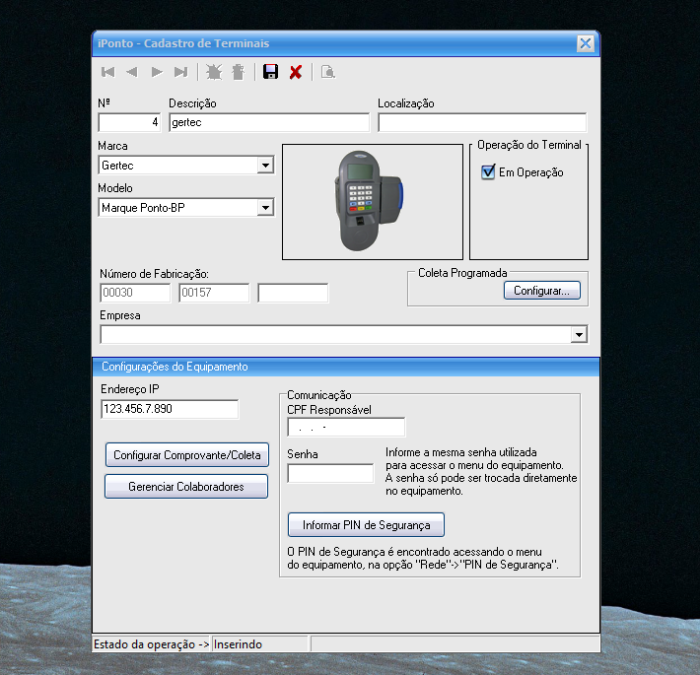Screen dimensions: 700x675
Task: Cancel changes with red X icon
Action: pos(296,72)
